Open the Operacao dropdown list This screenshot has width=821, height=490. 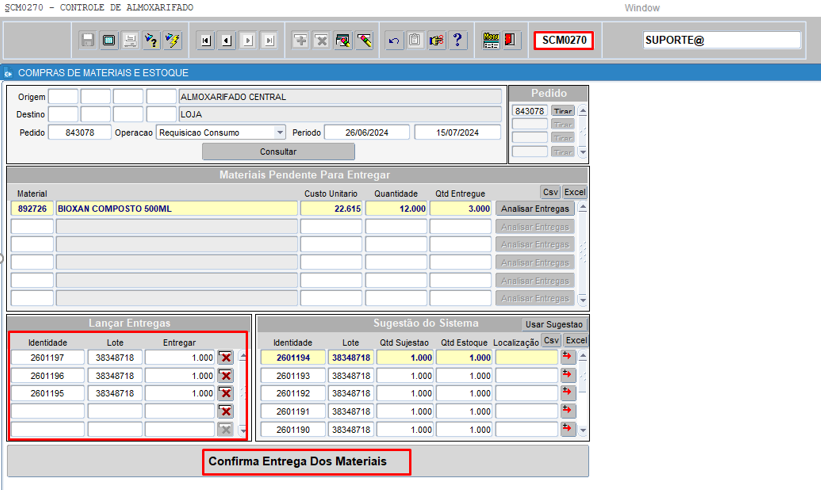[279, 132]
